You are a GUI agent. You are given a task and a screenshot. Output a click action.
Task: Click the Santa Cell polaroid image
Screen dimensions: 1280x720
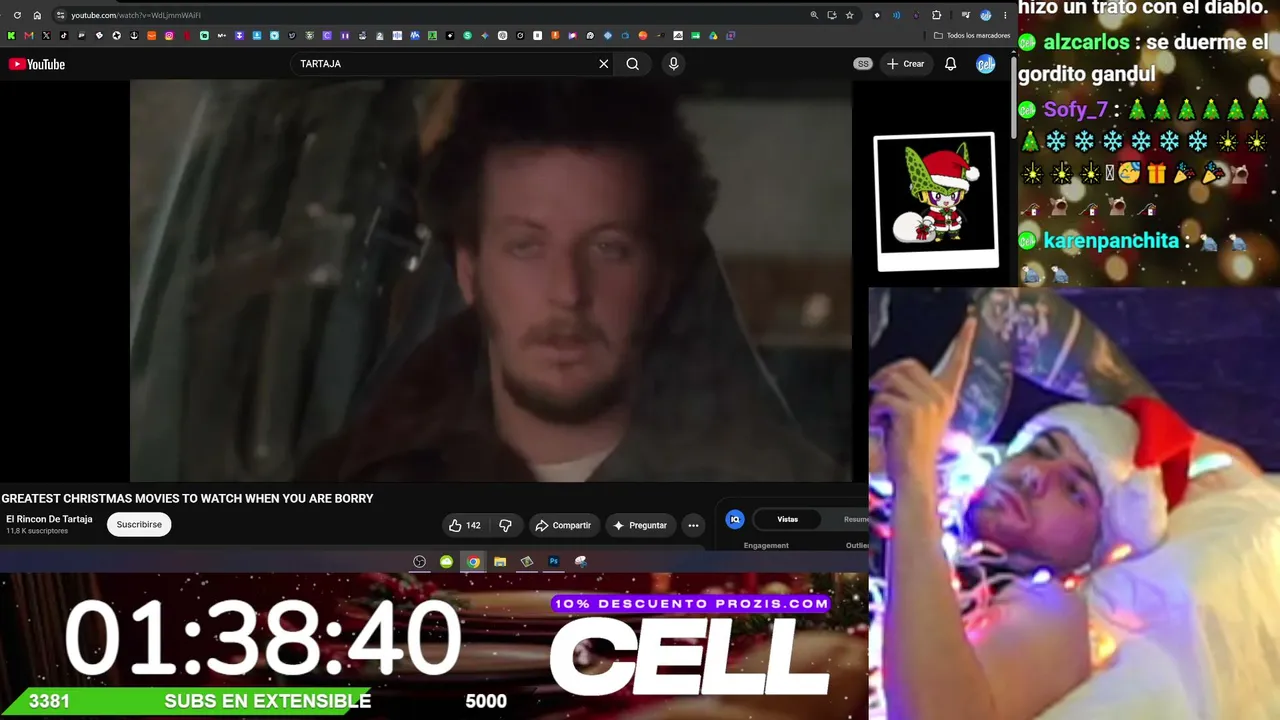(936, 201)
